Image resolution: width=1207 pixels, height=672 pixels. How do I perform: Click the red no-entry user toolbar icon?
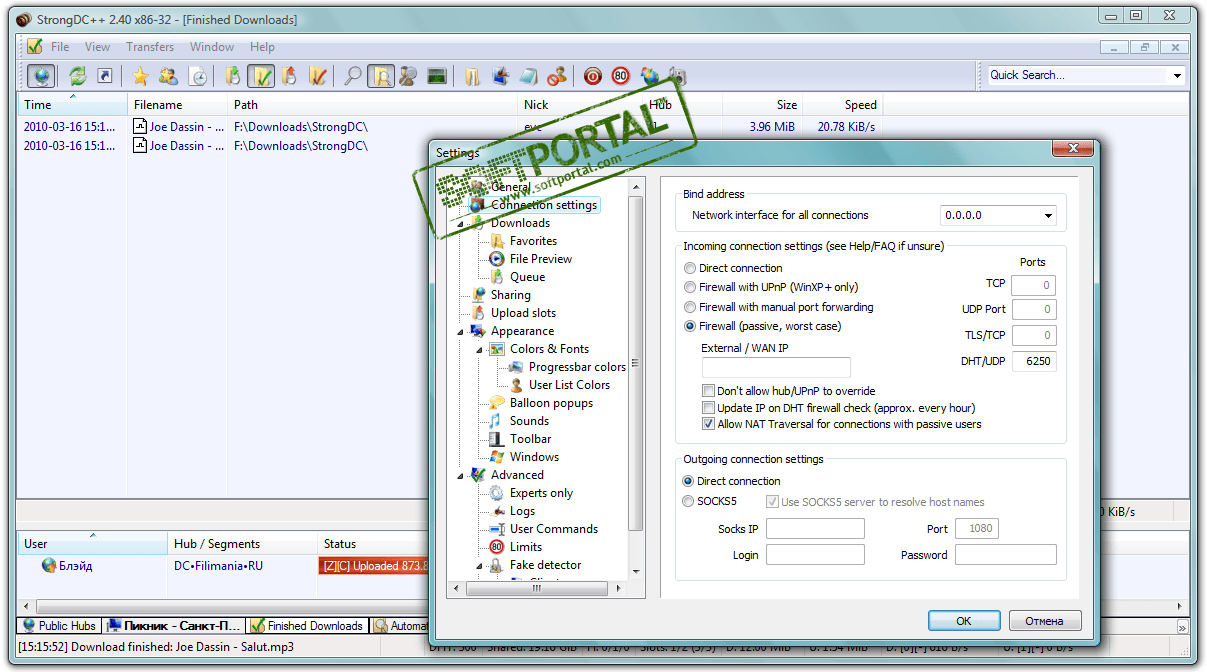pos(557,75)
